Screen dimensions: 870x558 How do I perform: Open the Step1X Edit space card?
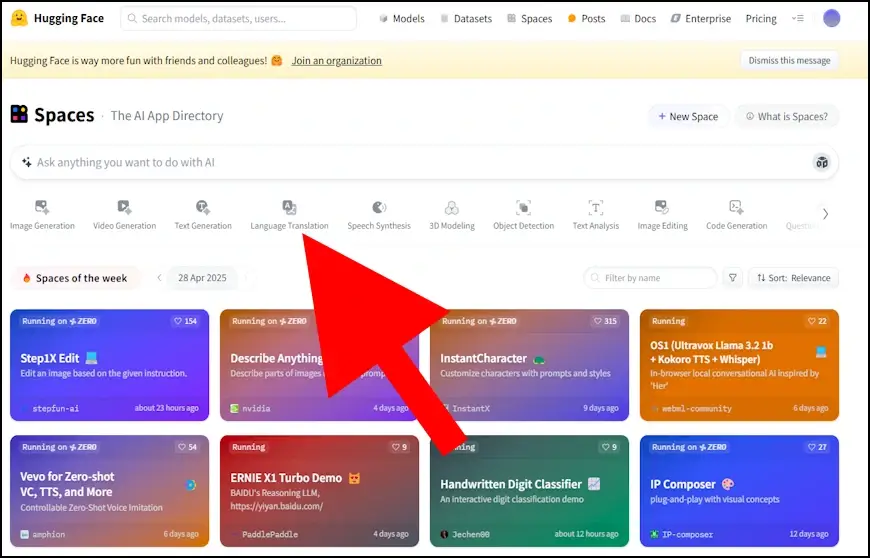click(109, 365)
